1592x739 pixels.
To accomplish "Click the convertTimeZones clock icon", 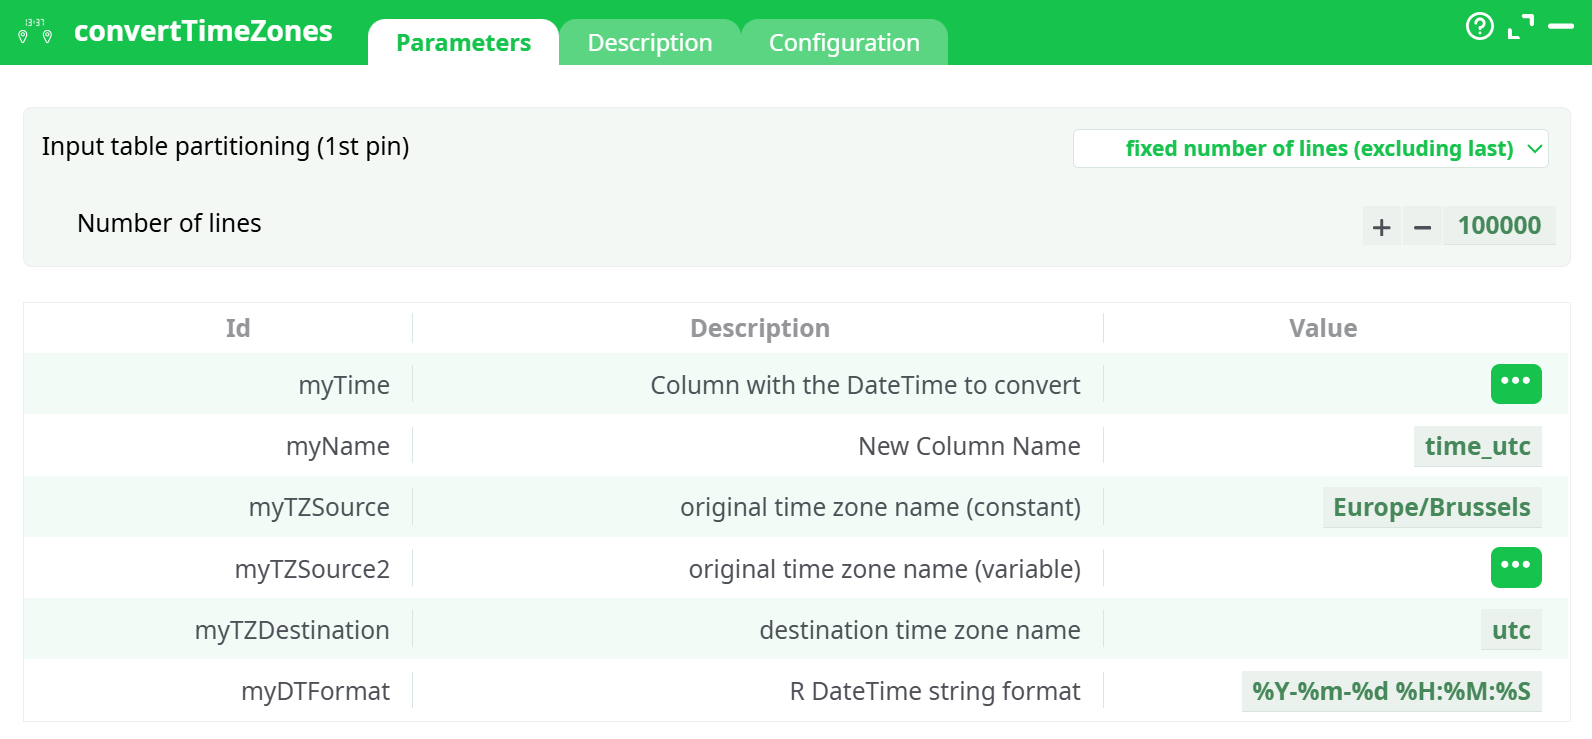I will point(35,32).
